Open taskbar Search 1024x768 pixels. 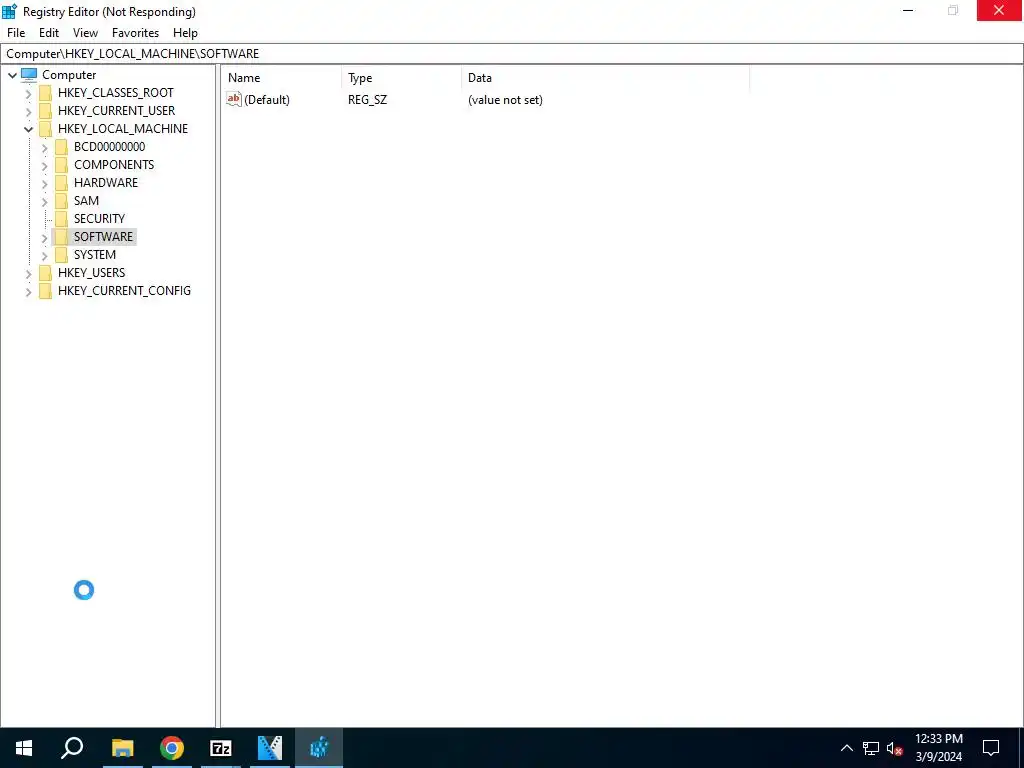tap(72, 748)
